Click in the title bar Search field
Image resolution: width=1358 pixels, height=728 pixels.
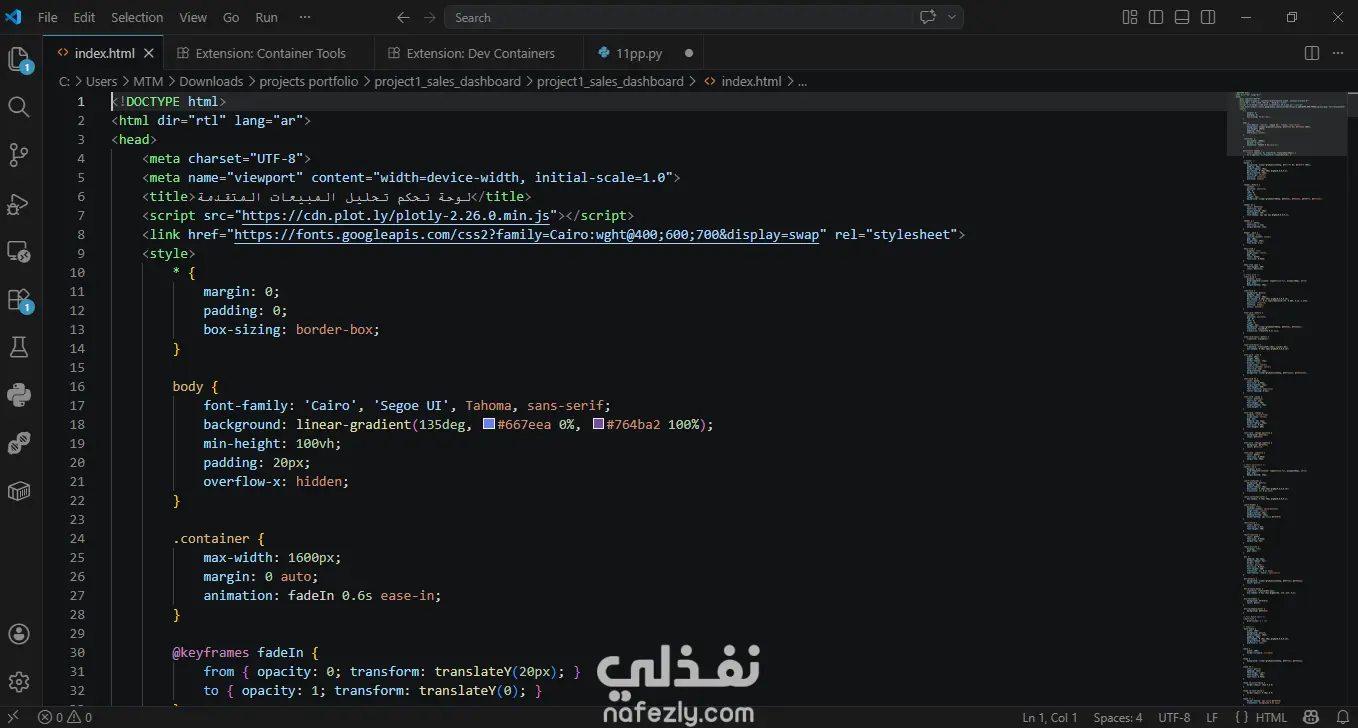click(x=705, y=17)
